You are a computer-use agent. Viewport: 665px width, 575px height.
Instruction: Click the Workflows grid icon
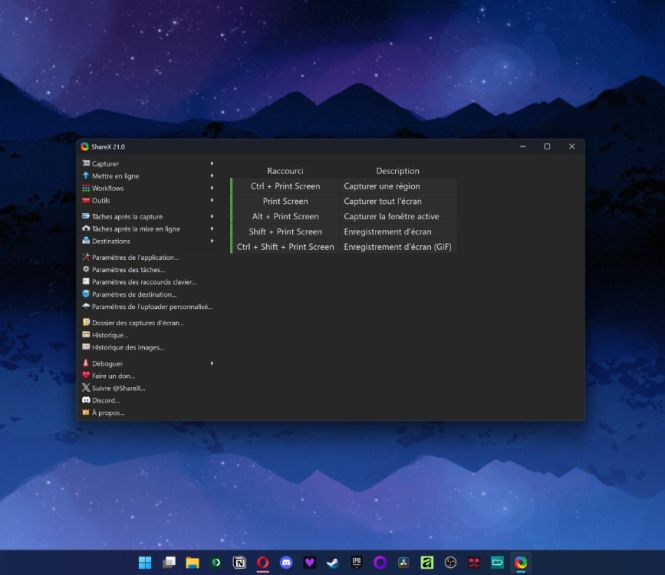pyautogui.click(x=86, y=188)
